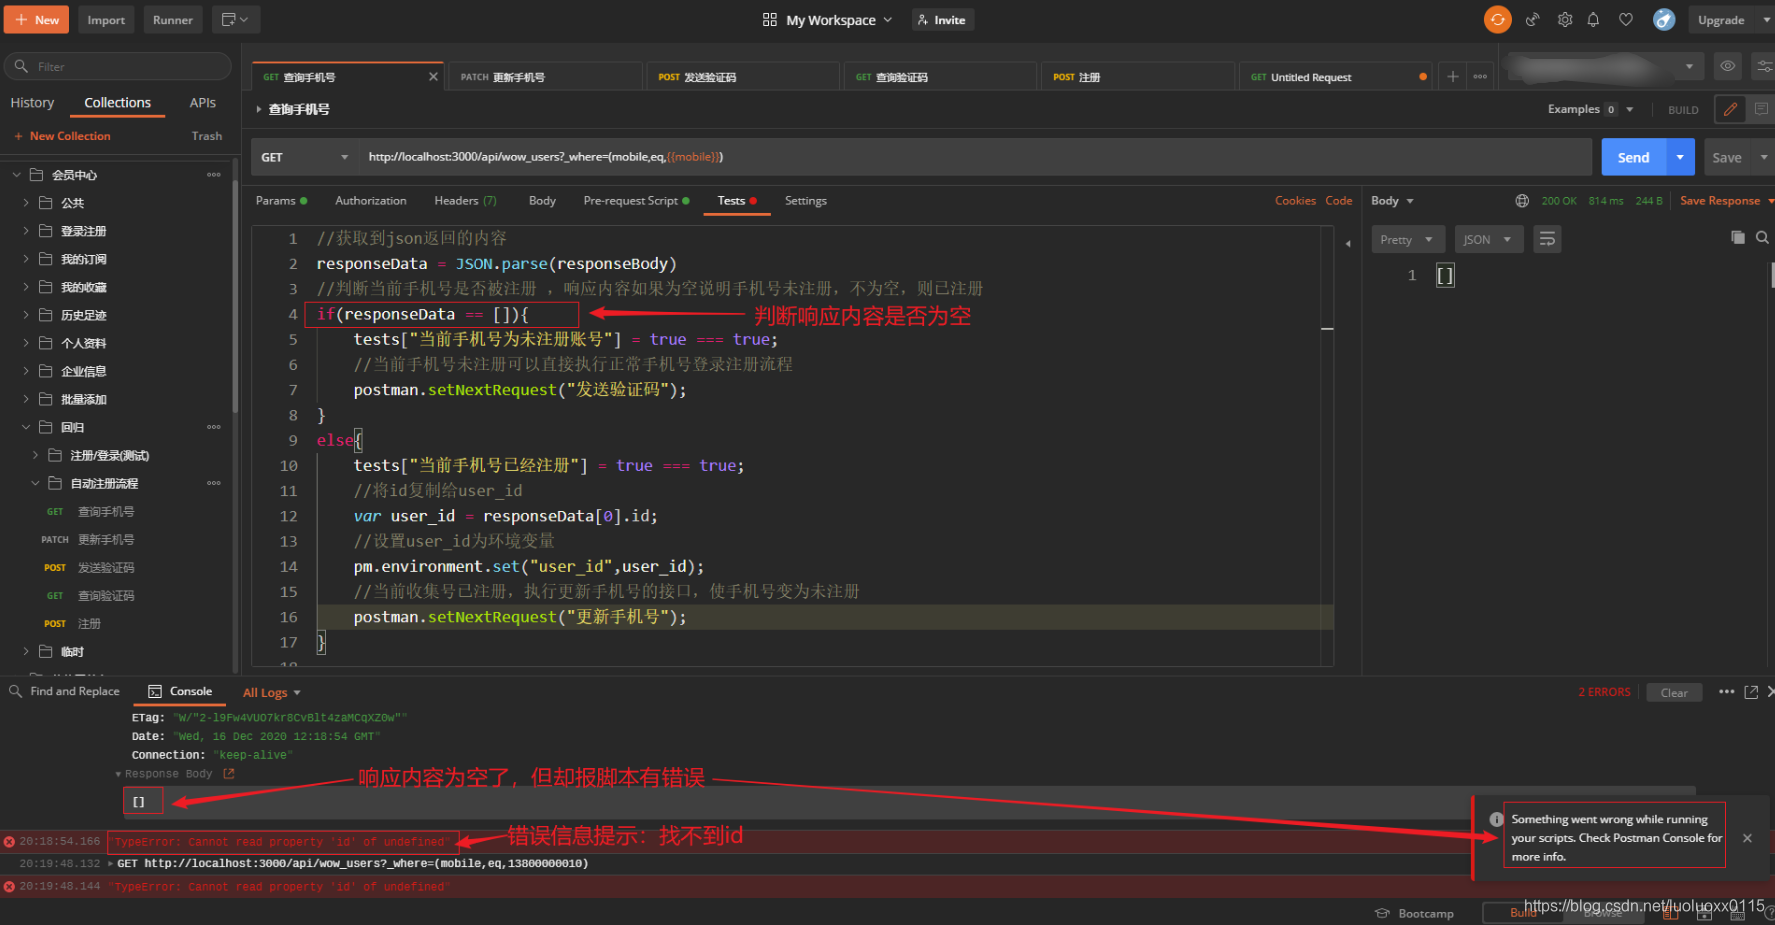Open response Body dropdown
The image size is (1775, 925).
point(1392,201)
